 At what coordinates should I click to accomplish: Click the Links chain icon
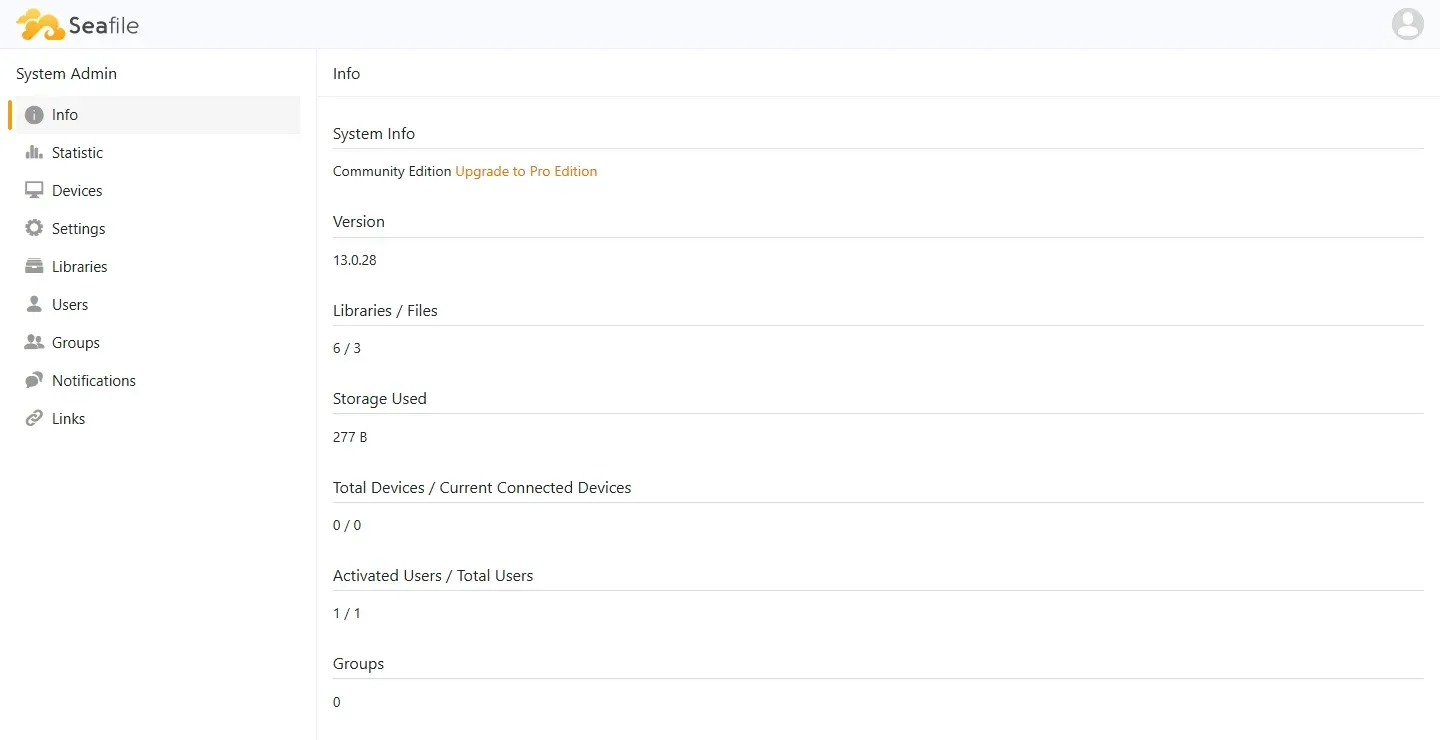34,419
